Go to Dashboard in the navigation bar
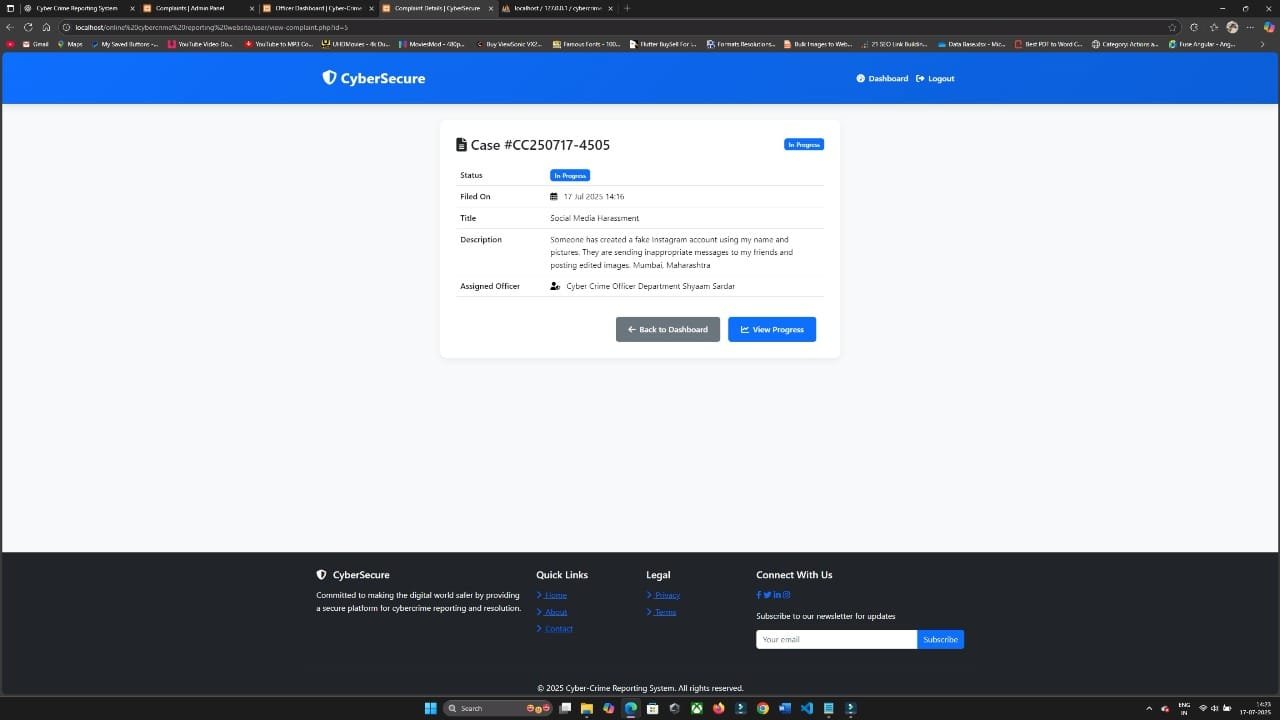 tap(882, 78)
